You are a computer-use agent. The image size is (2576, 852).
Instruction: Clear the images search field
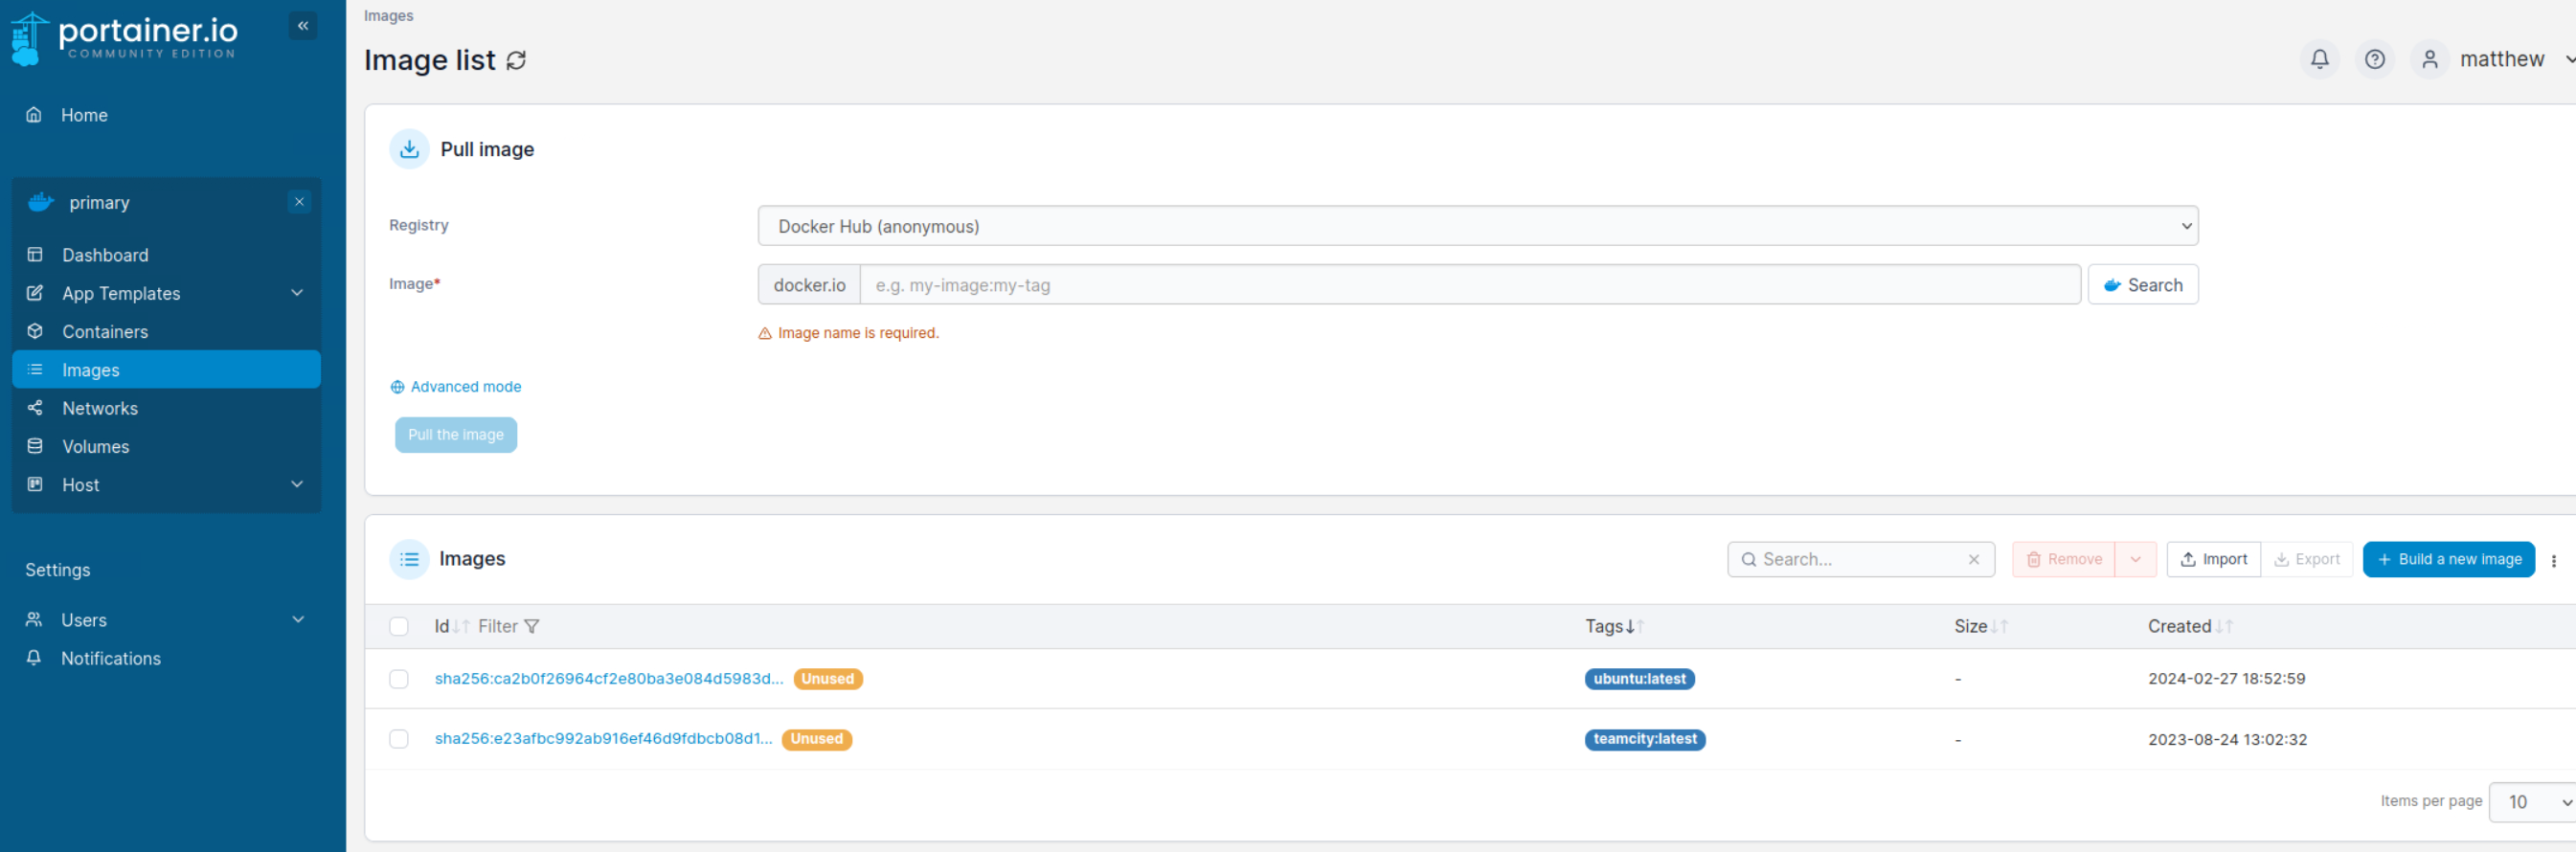point(1973,560)
